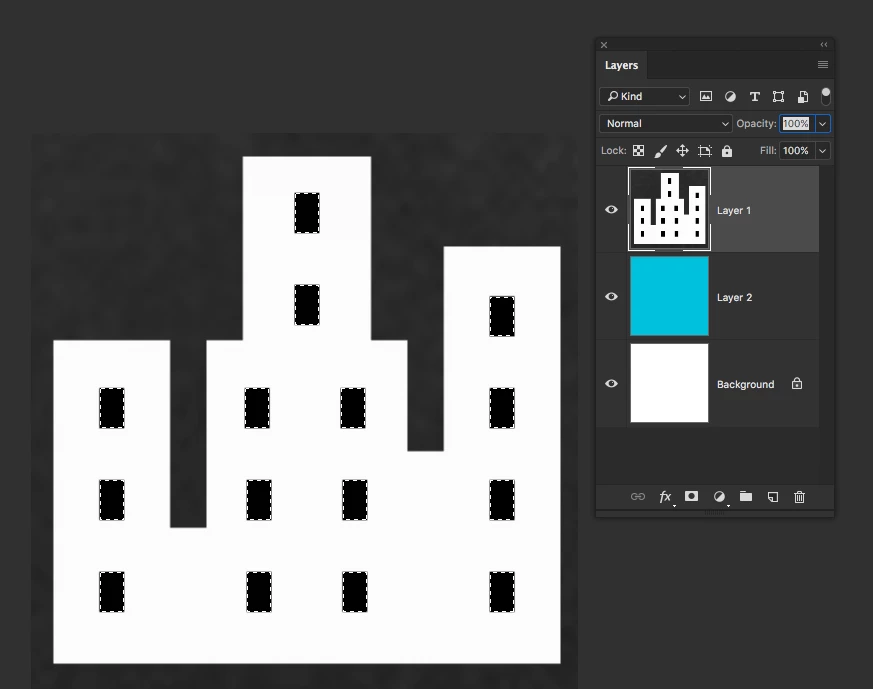Filter layers by adjustment layers icon
873x689 pixels.
coord(730,97)
